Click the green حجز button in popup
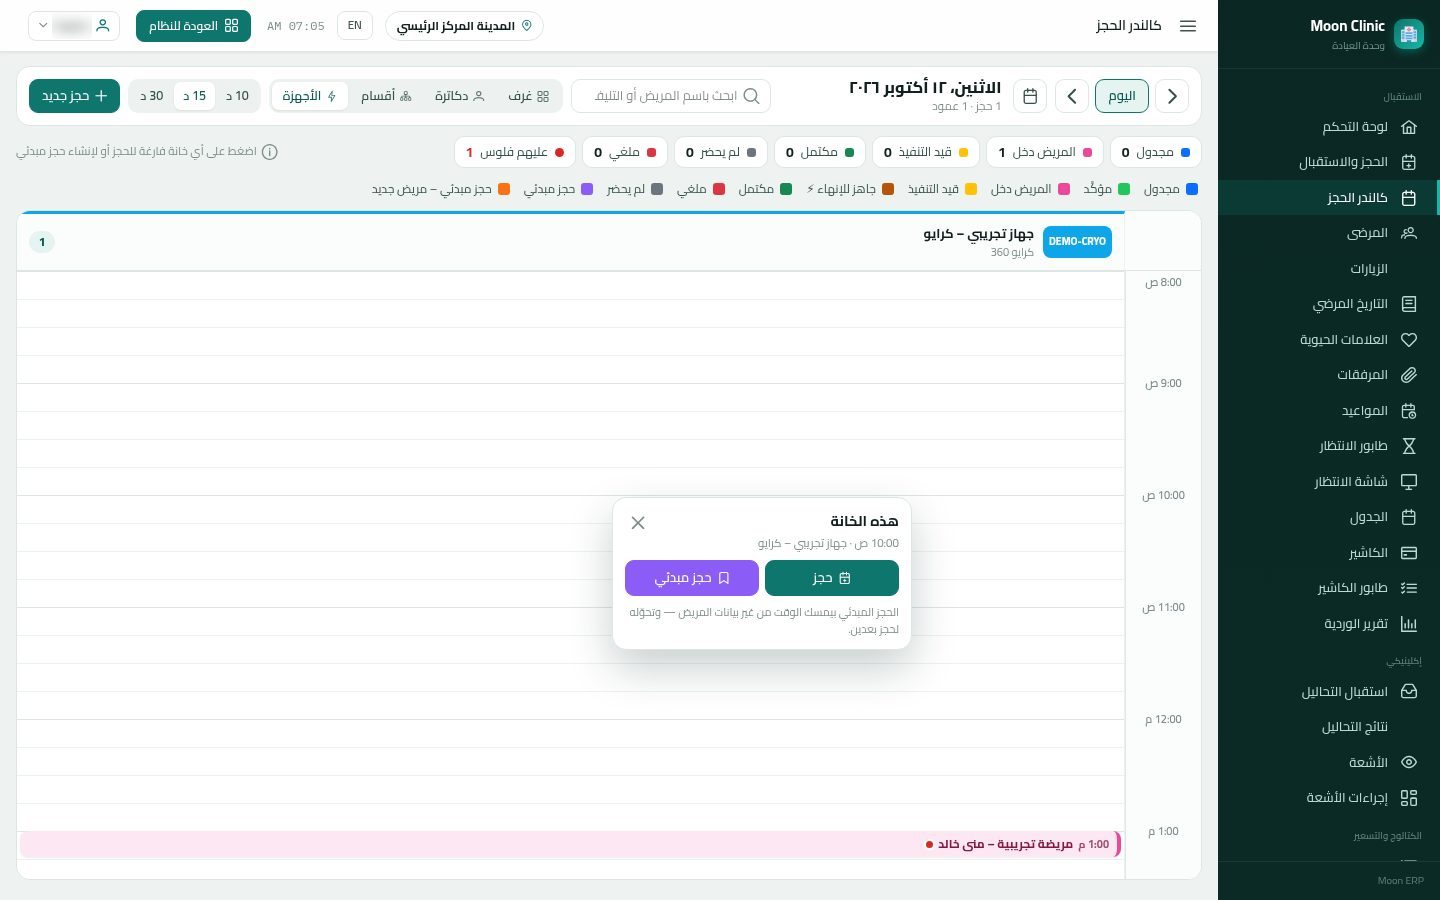 832,578
